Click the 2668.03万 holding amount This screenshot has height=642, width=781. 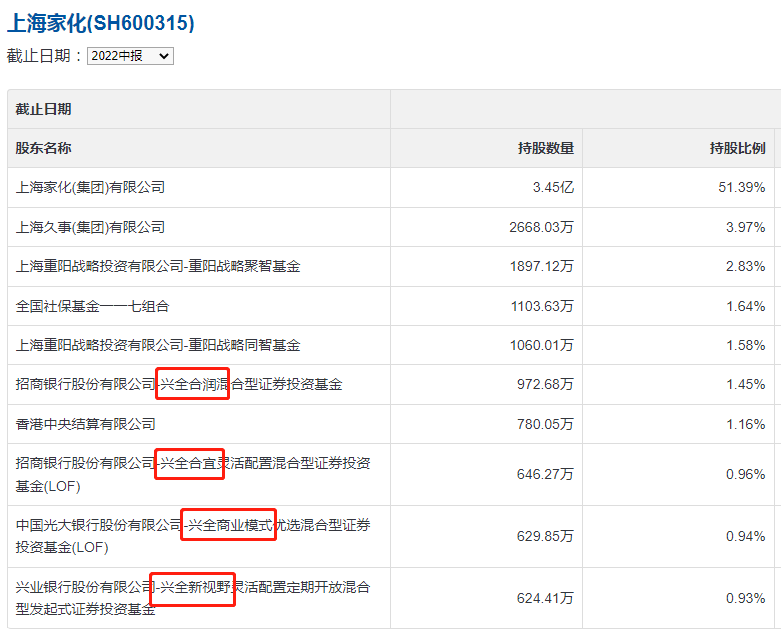click(x=541, y=227)
